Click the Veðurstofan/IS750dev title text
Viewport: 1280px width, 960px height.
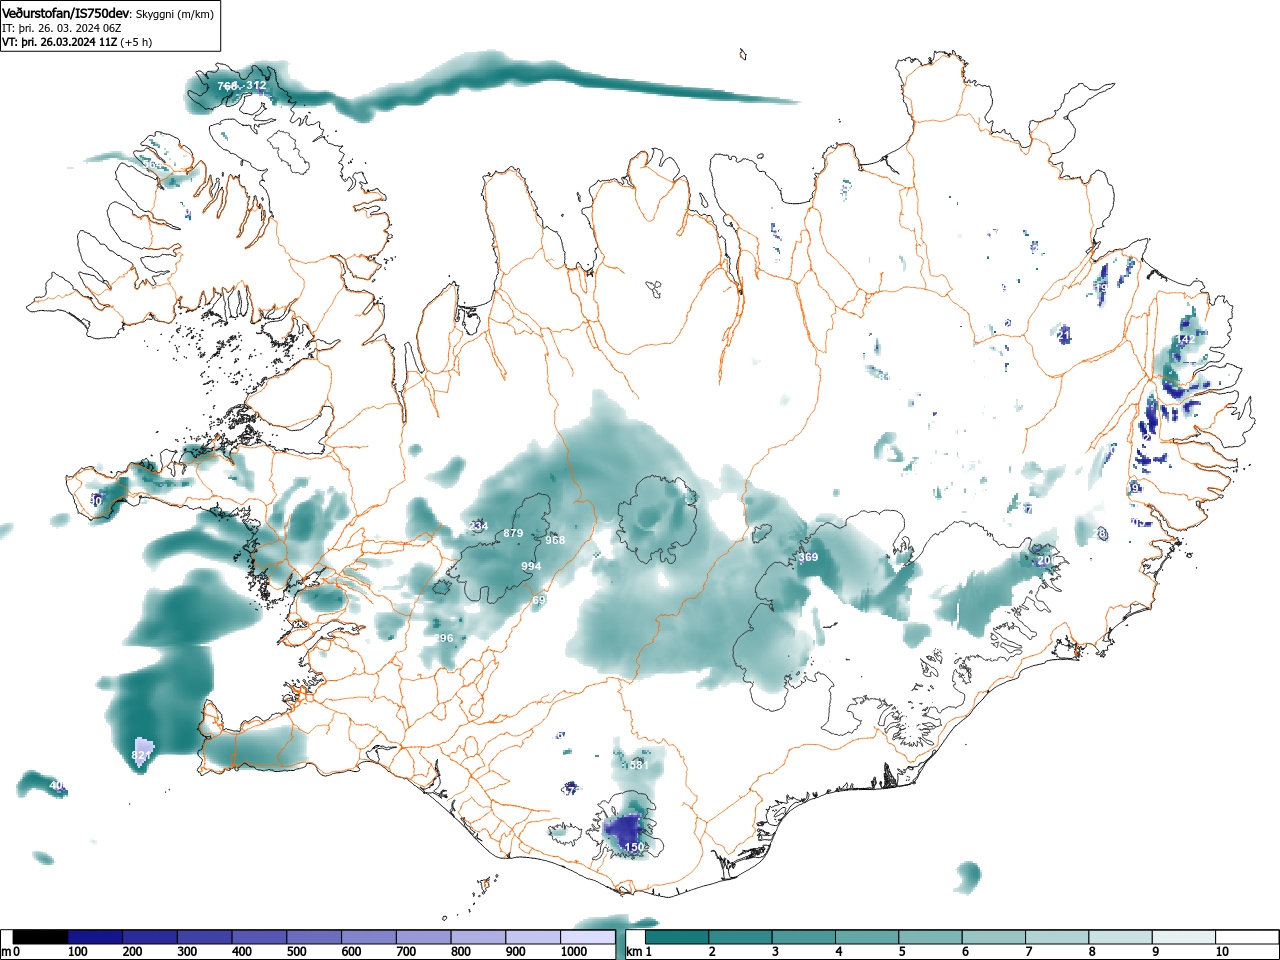[x=66, y=13]
